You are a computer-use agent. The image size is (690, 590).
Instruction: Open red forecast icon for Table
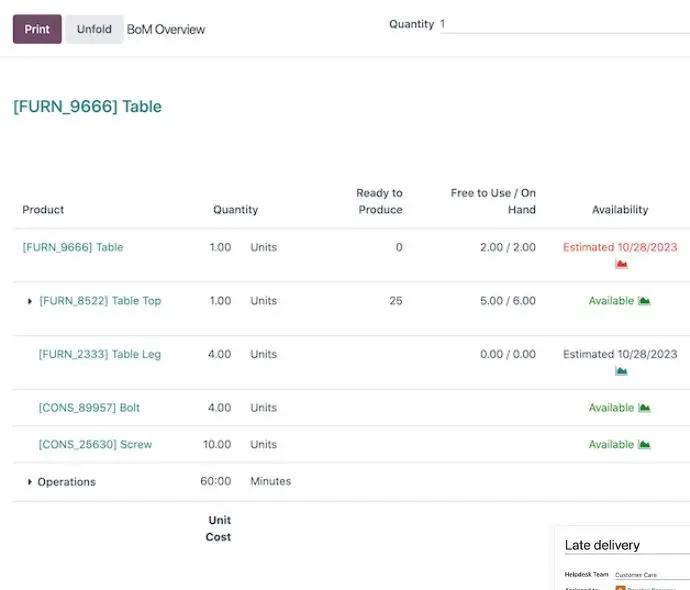click(621, 264)
